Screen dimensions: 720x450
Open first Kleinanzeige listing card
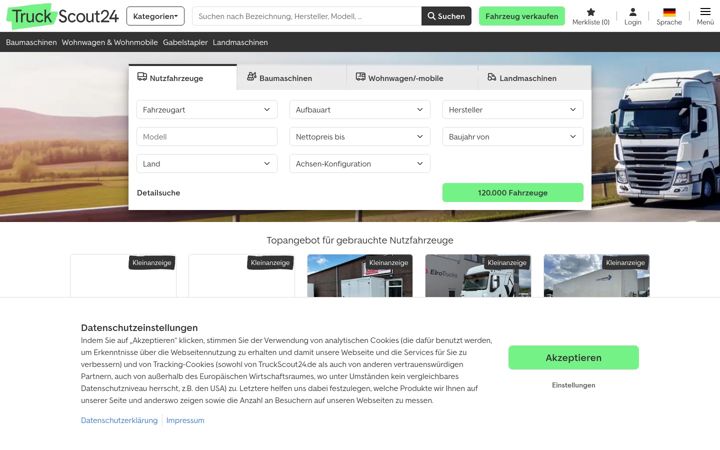coord(123,276)
